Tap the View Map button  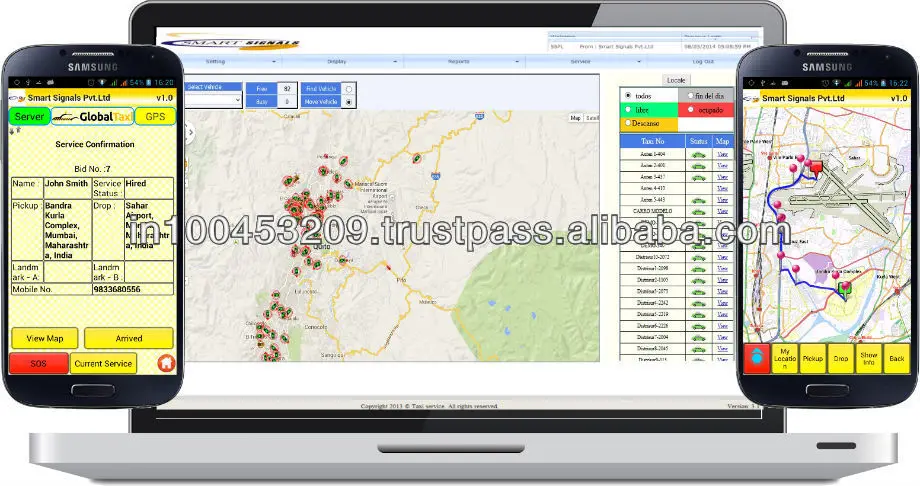click(x=44, y=338)
